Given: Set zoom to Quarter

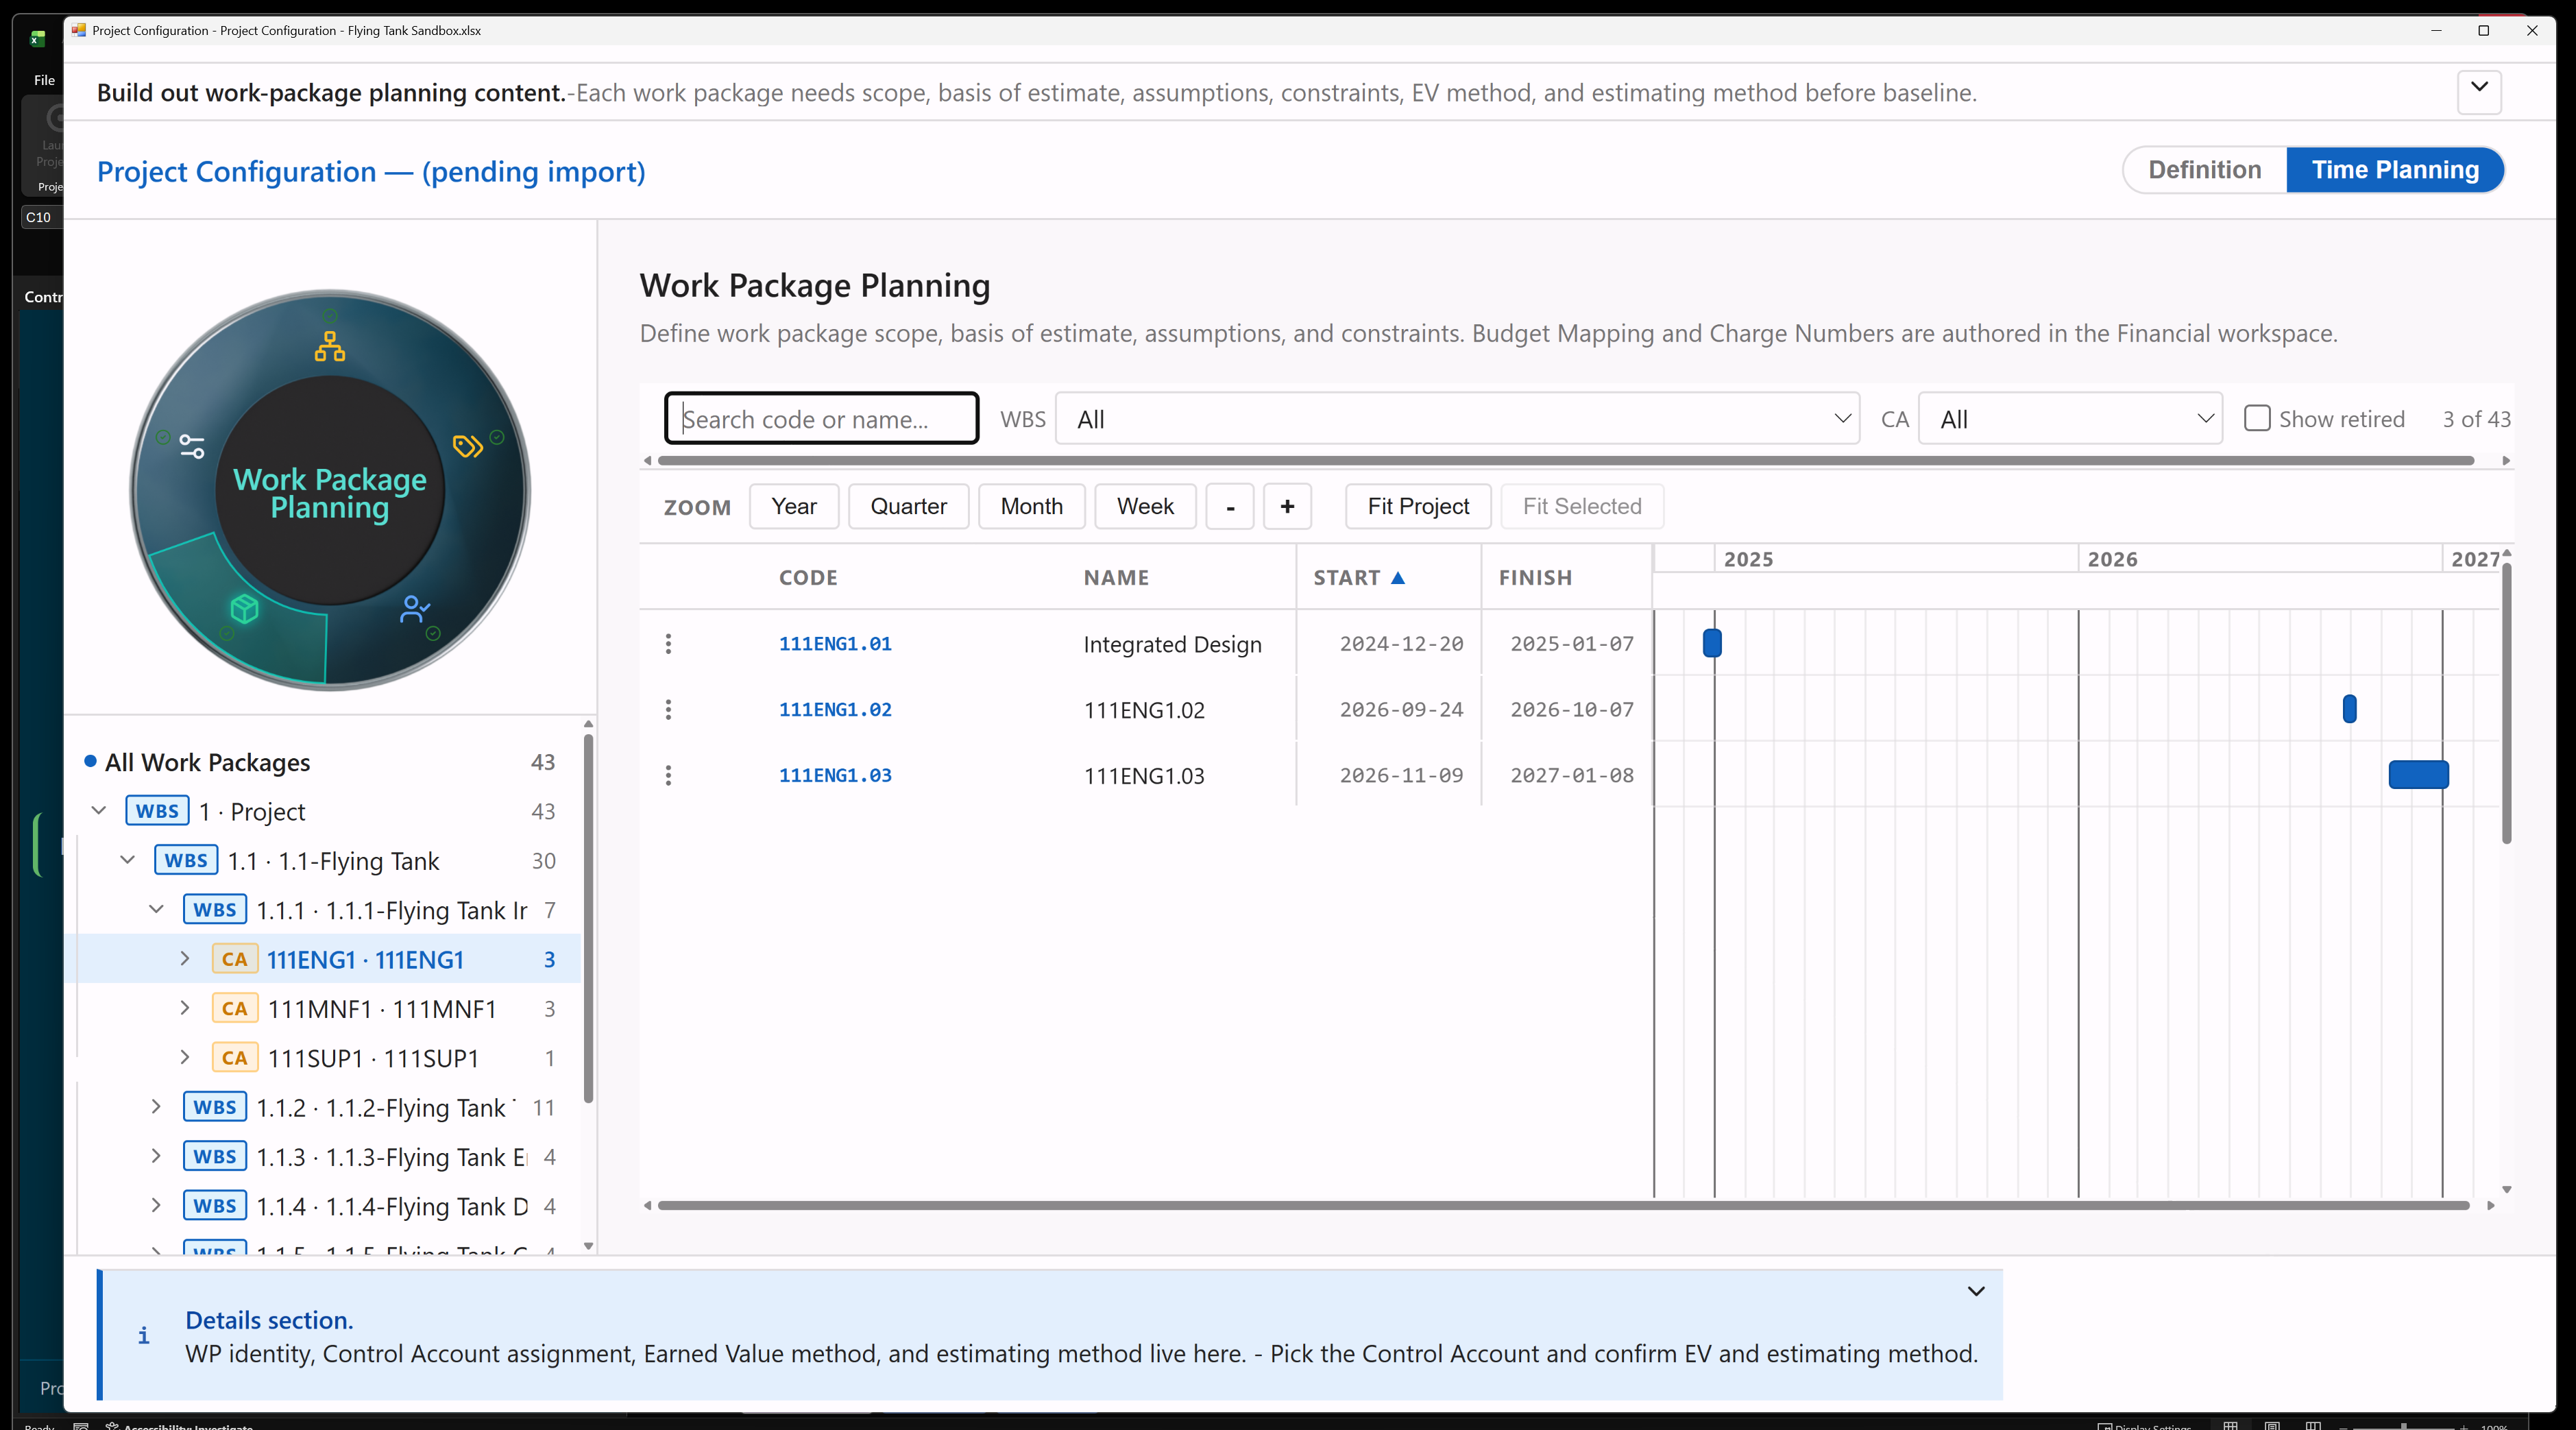Looking at the screenshot, I should (908, 506).
